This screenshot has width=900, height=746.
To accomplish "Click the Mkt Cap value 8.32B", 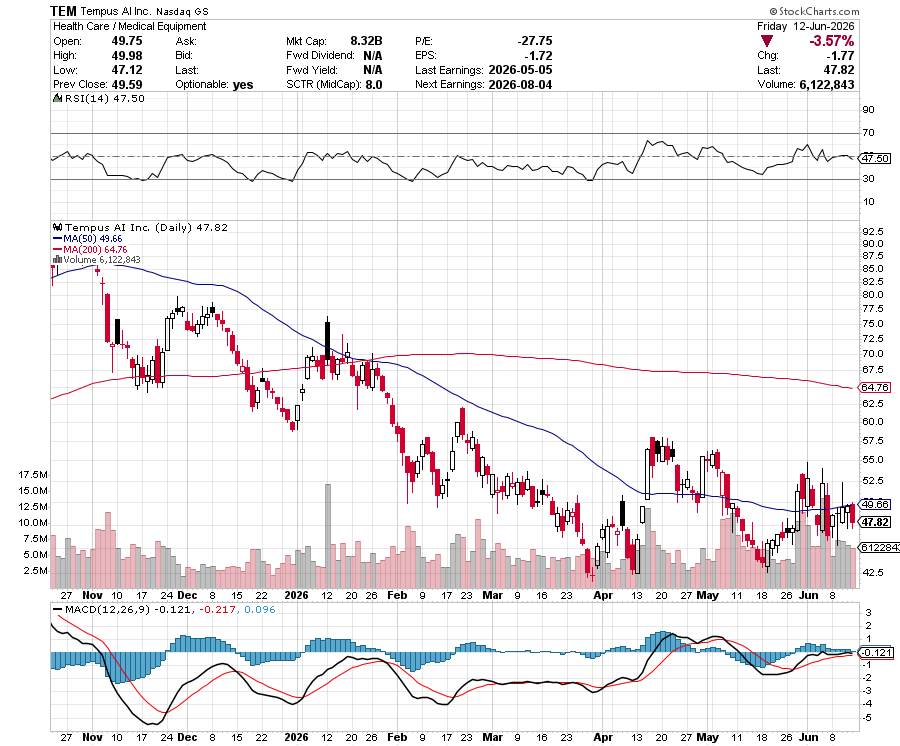I will (366, 41).
